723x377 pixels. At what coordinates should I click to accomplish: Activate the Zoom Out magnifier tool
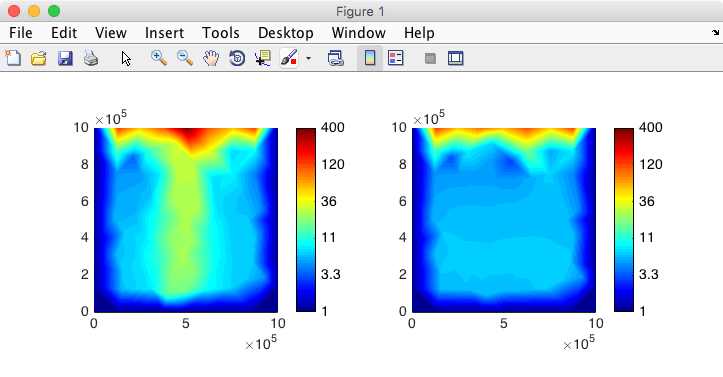point(185,58)
